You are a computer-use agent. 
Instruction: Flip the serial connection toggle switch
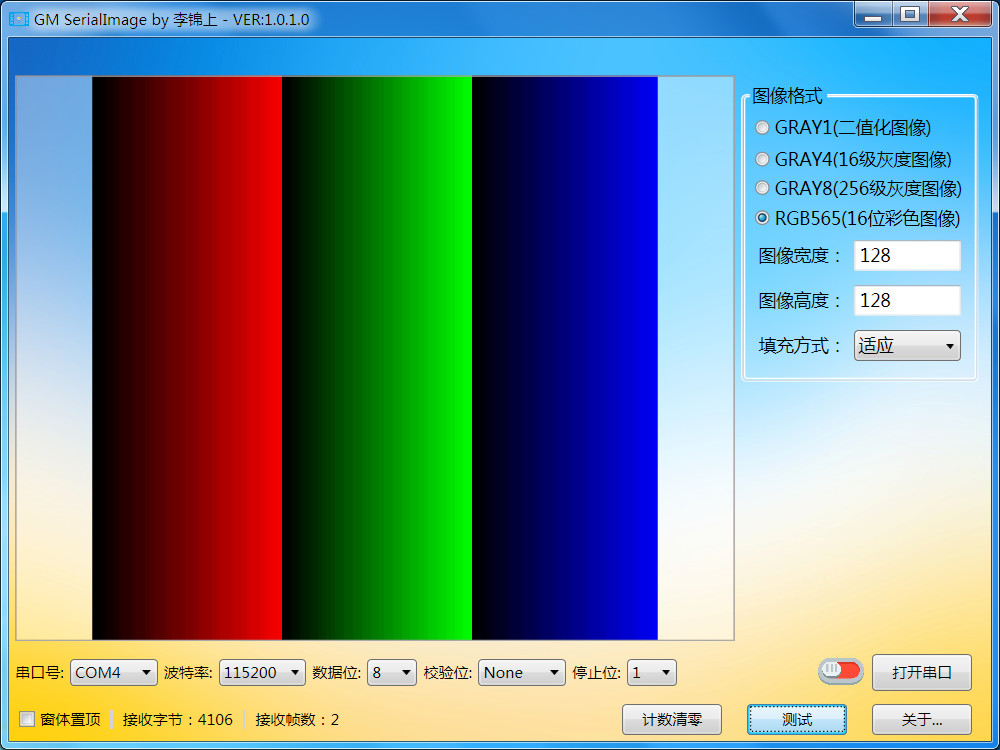839,672
